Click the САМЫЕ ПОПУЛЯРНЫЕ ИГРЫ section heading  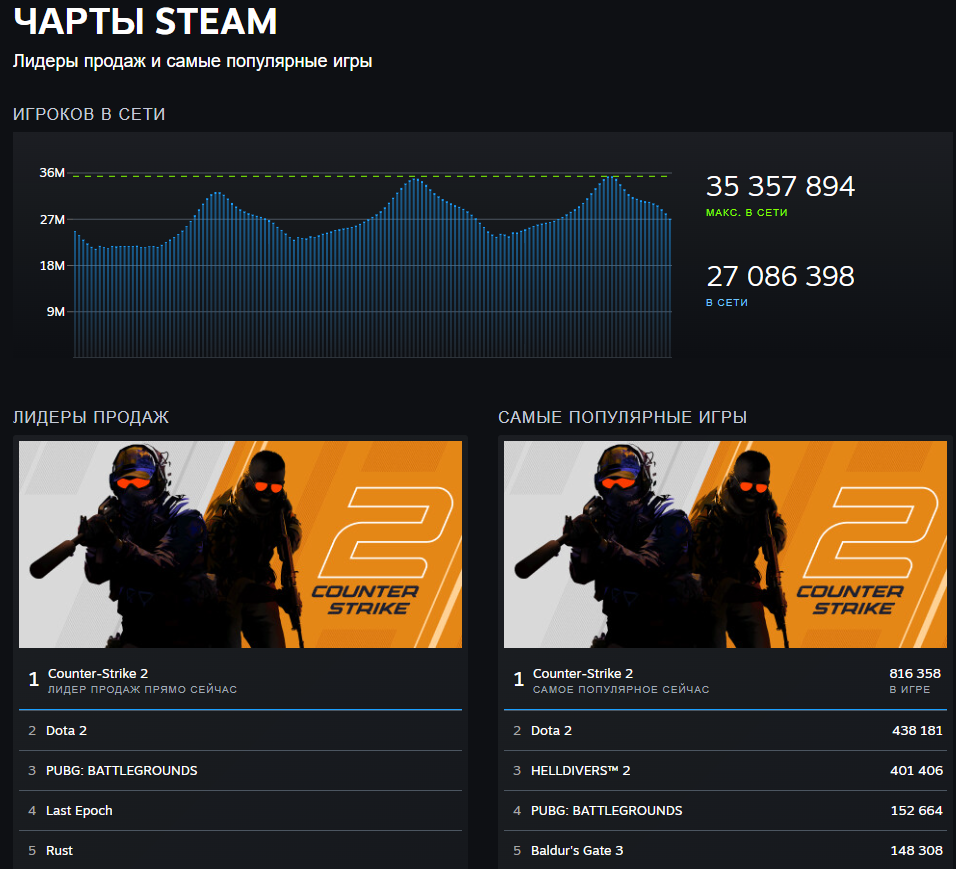pos(622,417)
